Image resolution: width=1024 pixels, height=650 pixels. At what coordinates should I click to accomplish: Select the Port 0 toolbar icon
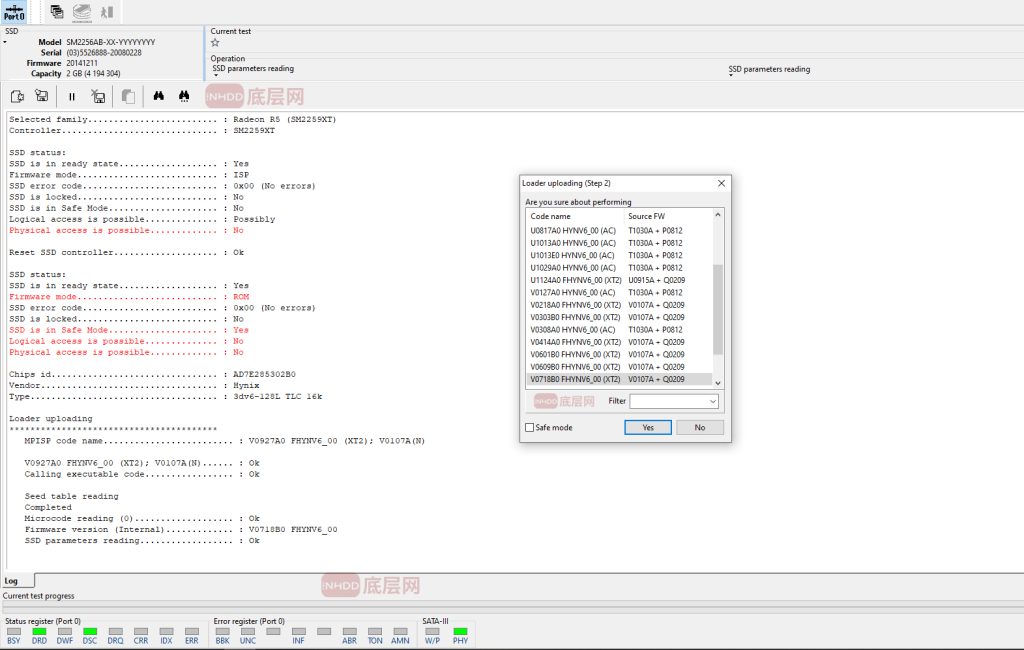point(14,12)
